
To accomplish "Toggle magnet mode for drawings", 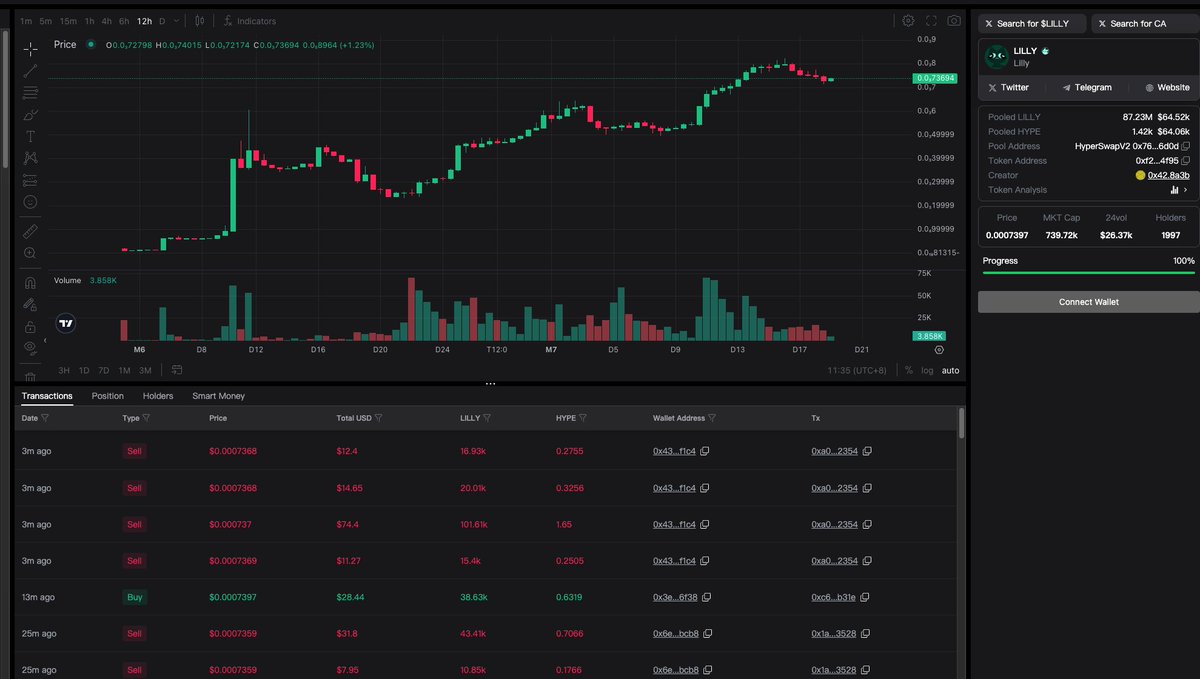I will (x=30, y=283).
